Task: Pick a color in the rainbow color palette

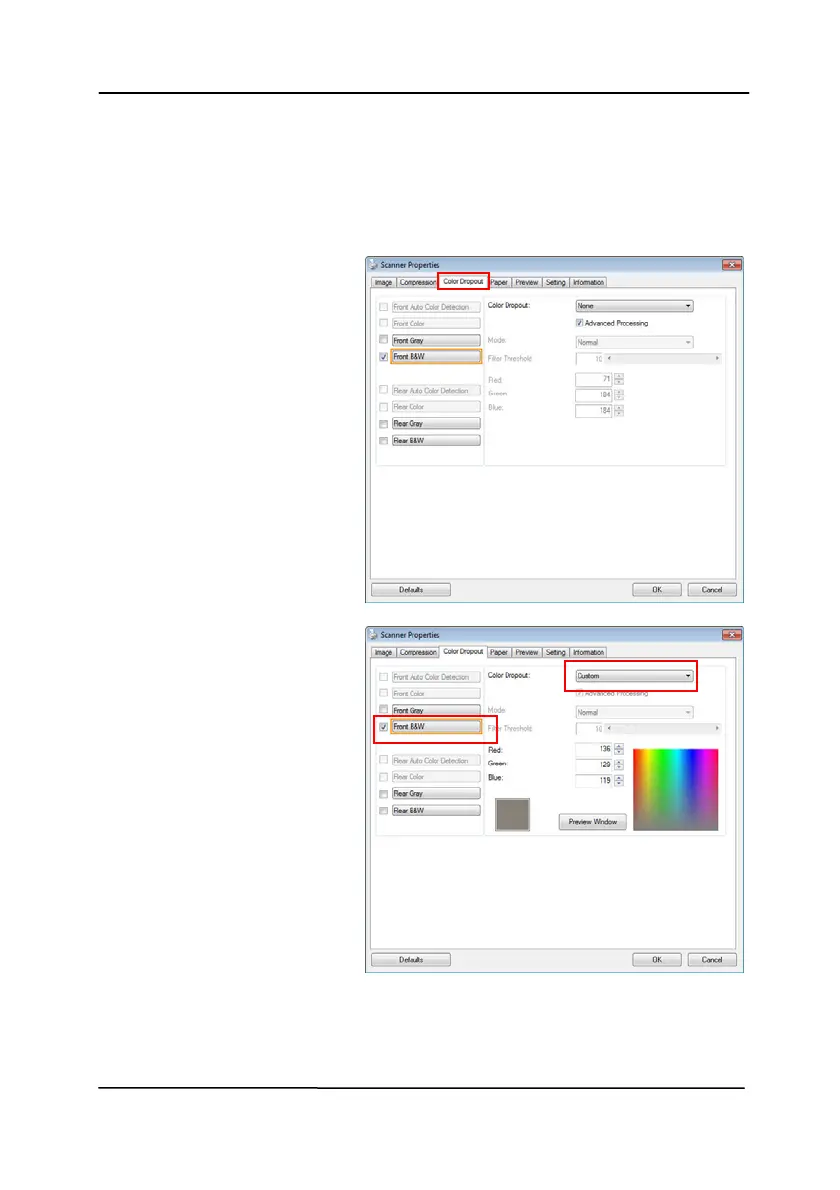Action: (x=675, y=789)
